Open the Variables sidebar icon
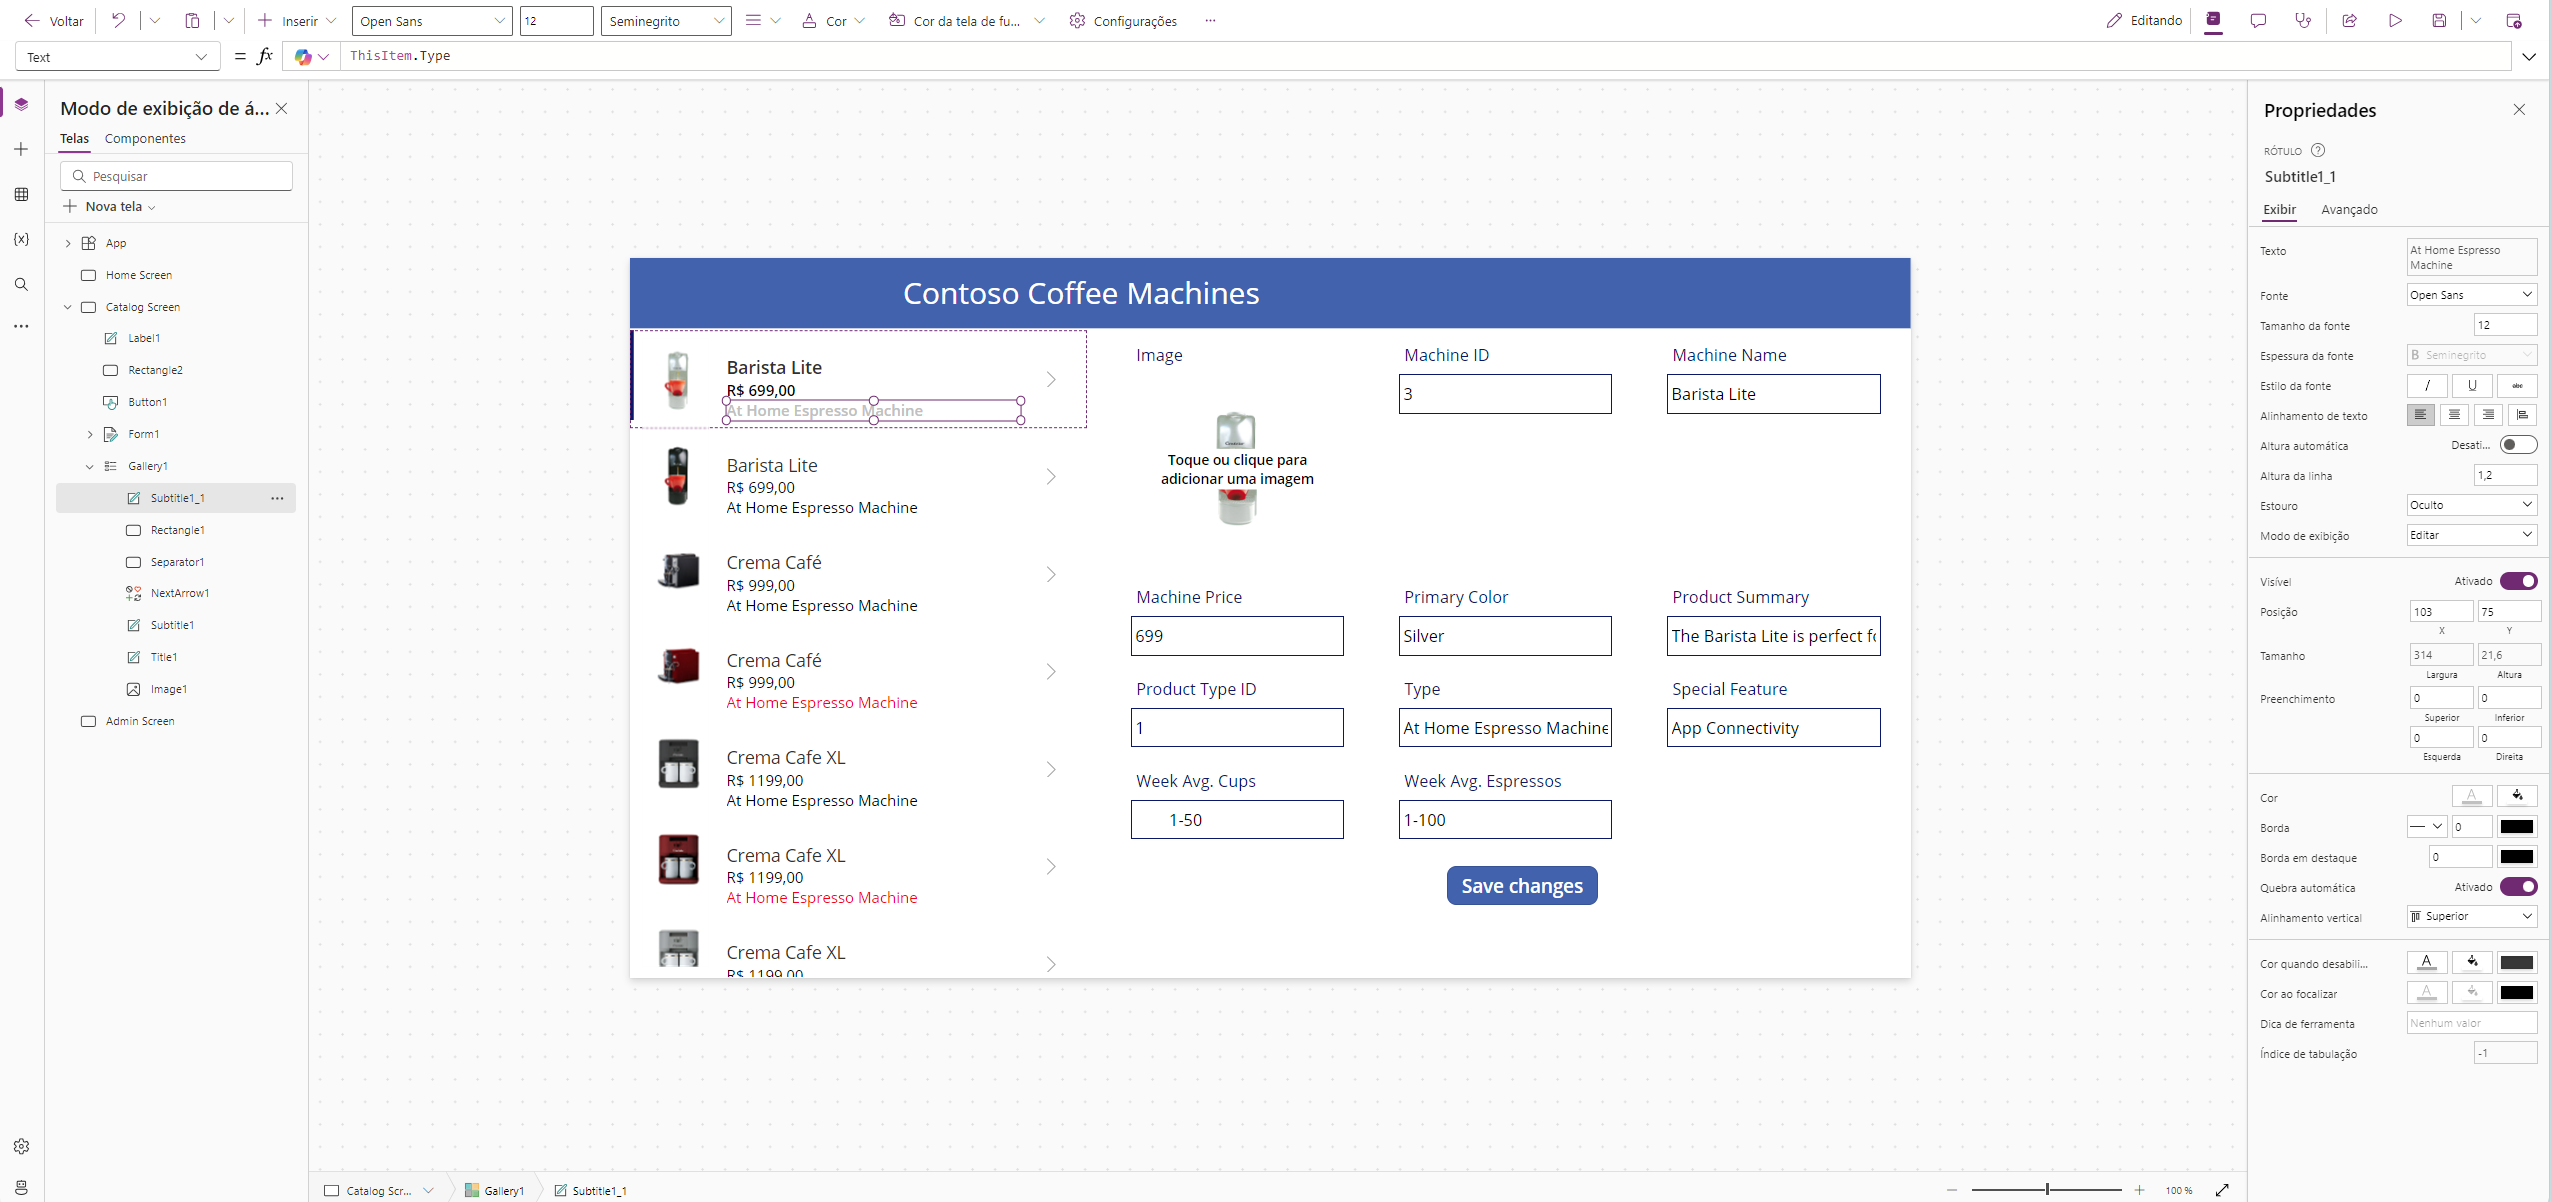Screen dimensions: 2551x1202 point(21,239)
